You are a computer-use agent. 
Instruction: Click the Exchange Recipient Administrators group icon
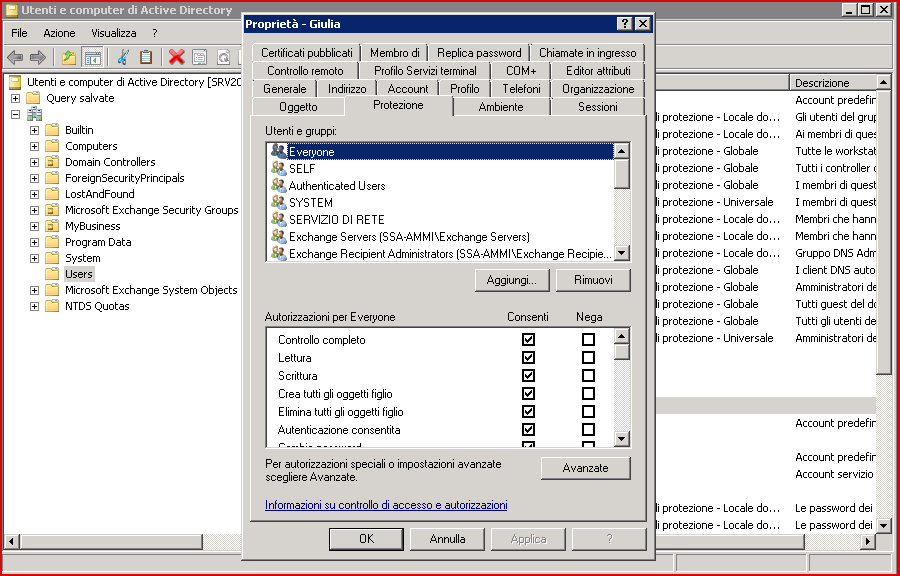(278, 253)
